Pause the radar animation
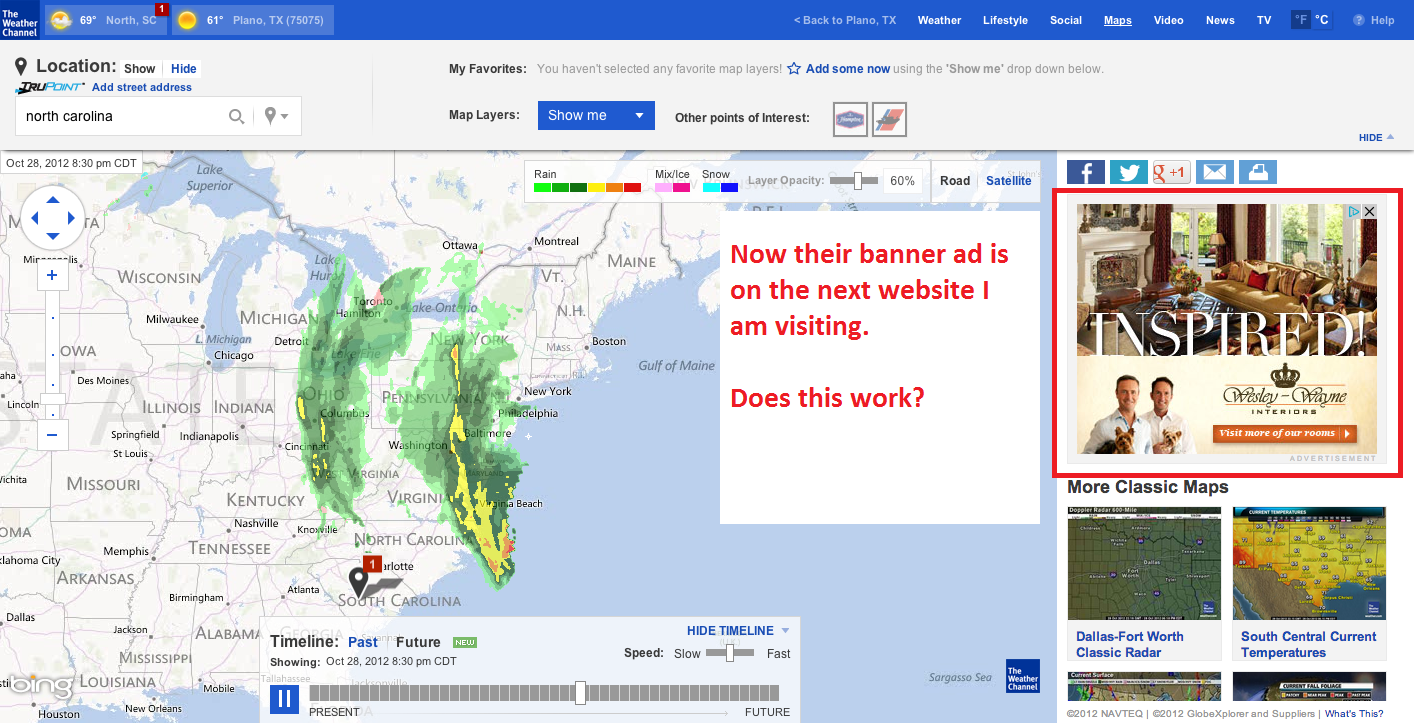The image size is (1414, 723). point(284,698)
